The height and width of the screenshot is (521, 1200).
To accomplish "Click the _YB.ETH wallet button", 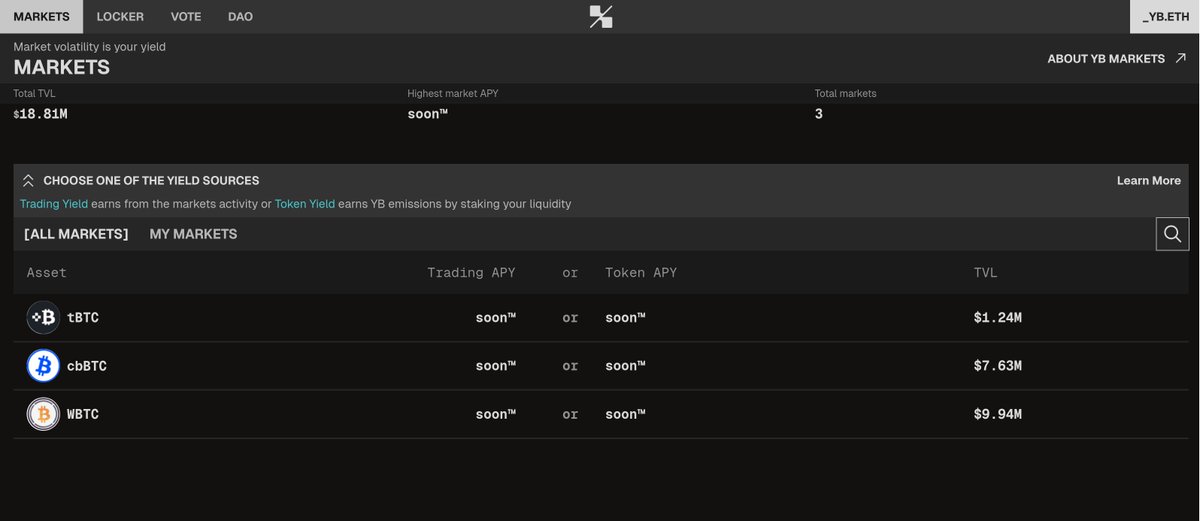I will click(1165, 17).
